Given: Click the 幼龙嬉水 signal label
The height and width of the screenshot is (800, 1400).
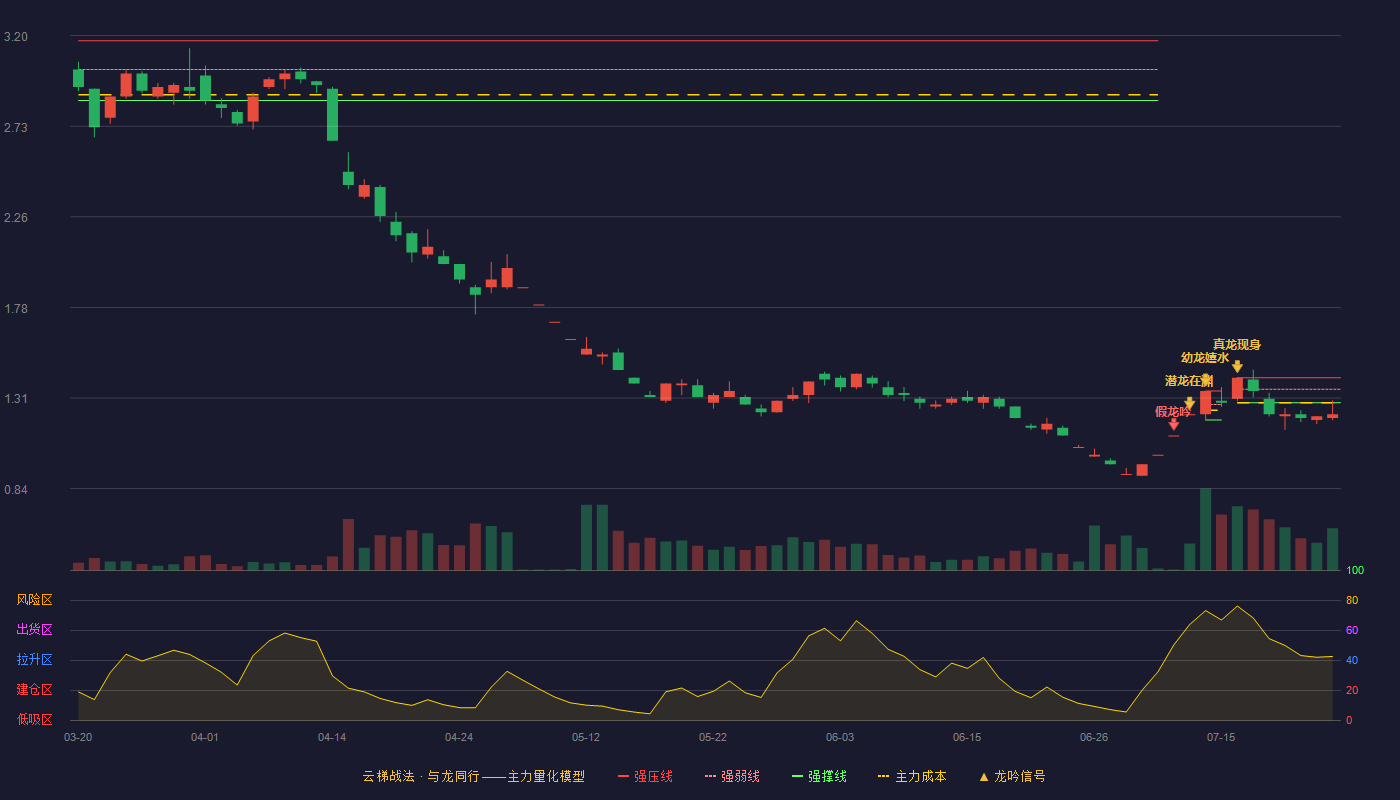Looking at the screenshot, I should click(x=1205, y=358).
